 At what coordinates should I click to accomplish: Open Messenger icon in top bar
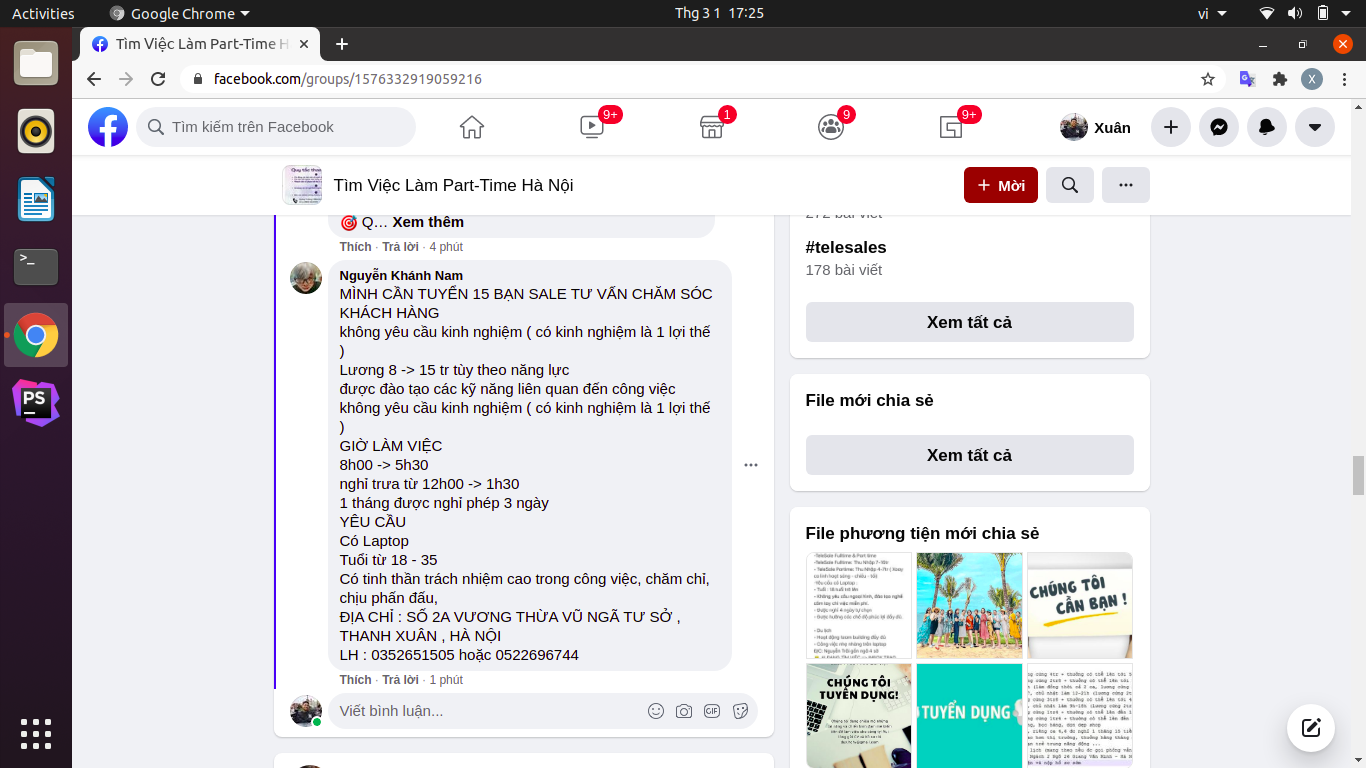pos(1219,127)
